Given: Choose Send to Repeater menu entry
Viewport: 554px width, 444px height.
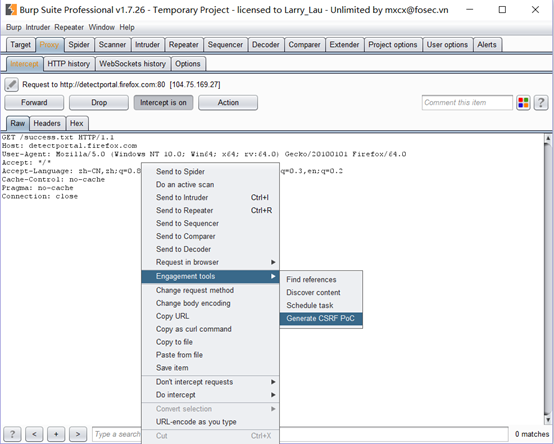Looking at the screenshot, I should (x=210, y=210).
